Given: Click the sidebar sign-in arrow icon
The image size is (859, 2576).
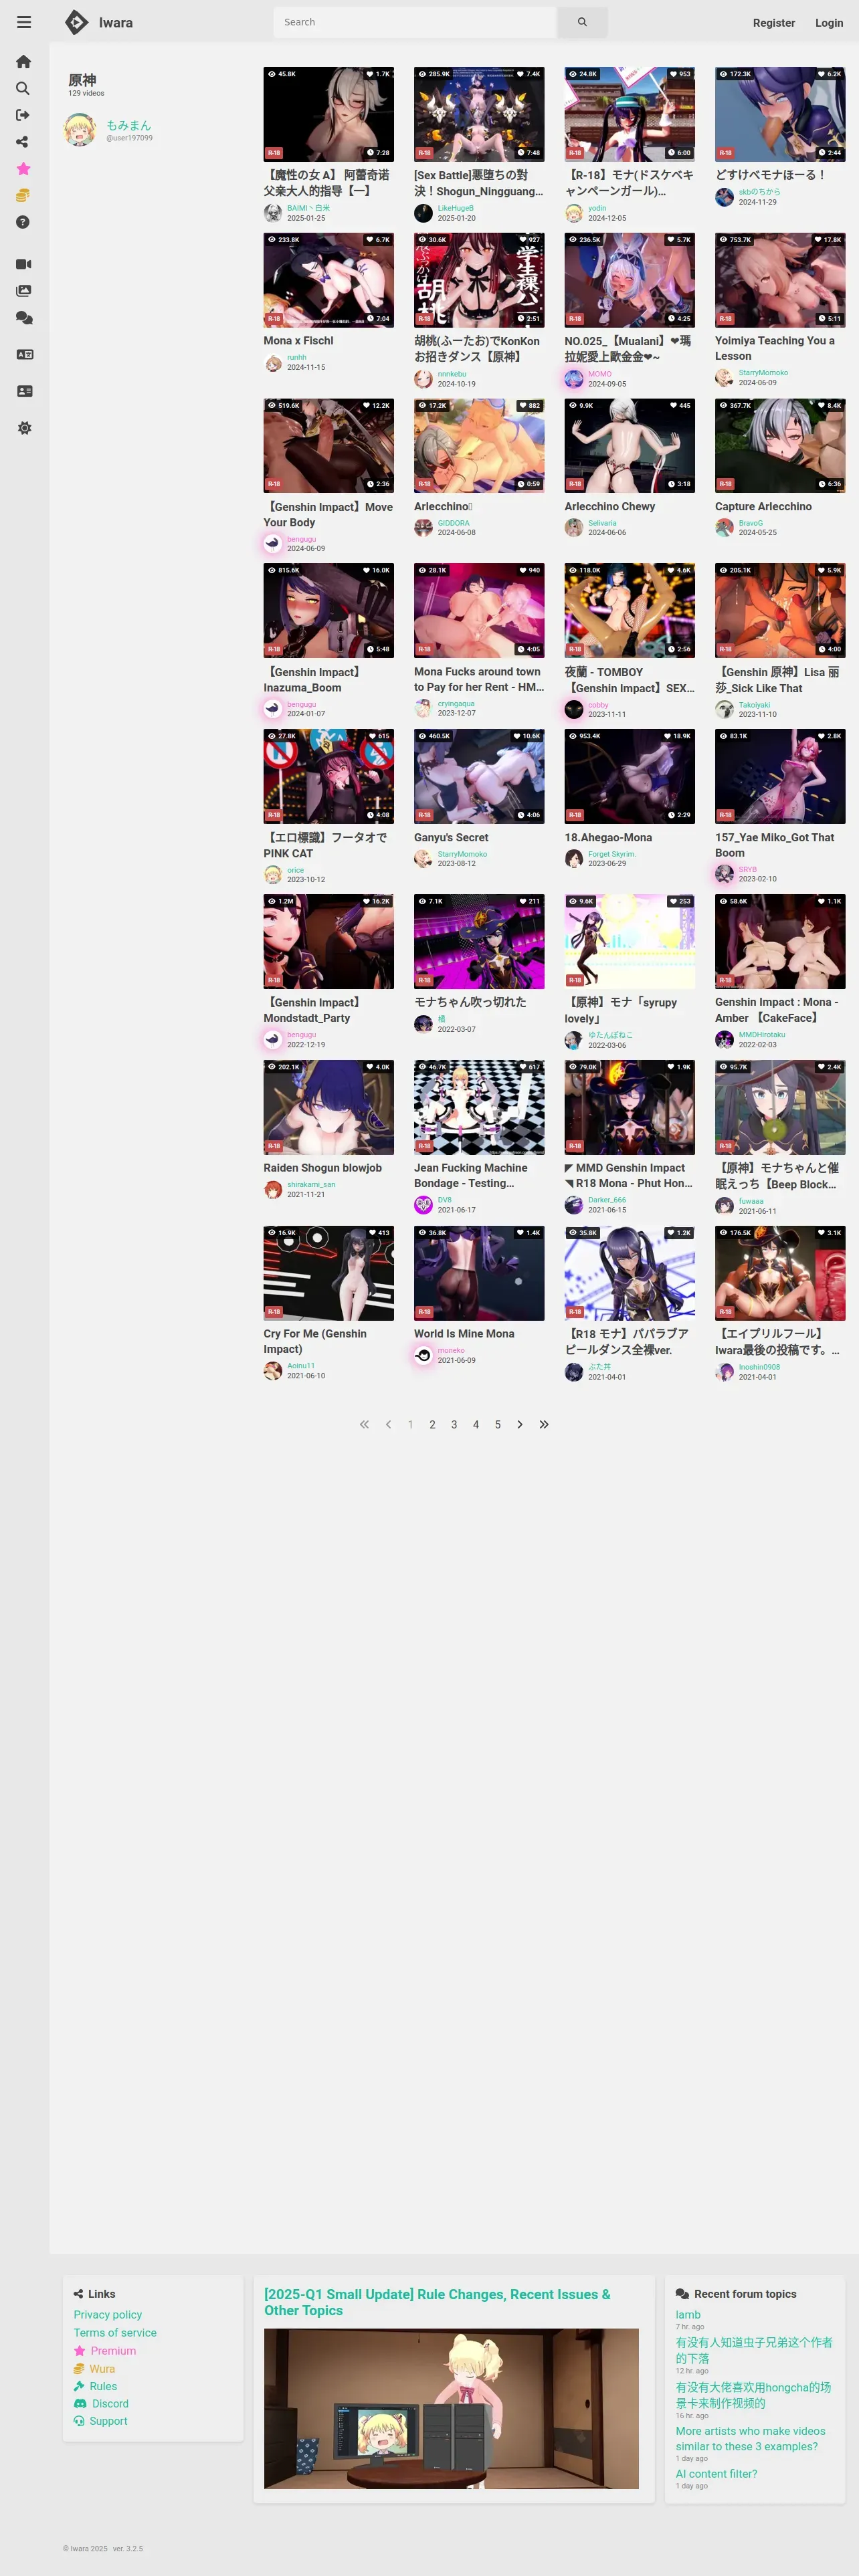Looking at the screenshot, I should click(x=24, y=115).
